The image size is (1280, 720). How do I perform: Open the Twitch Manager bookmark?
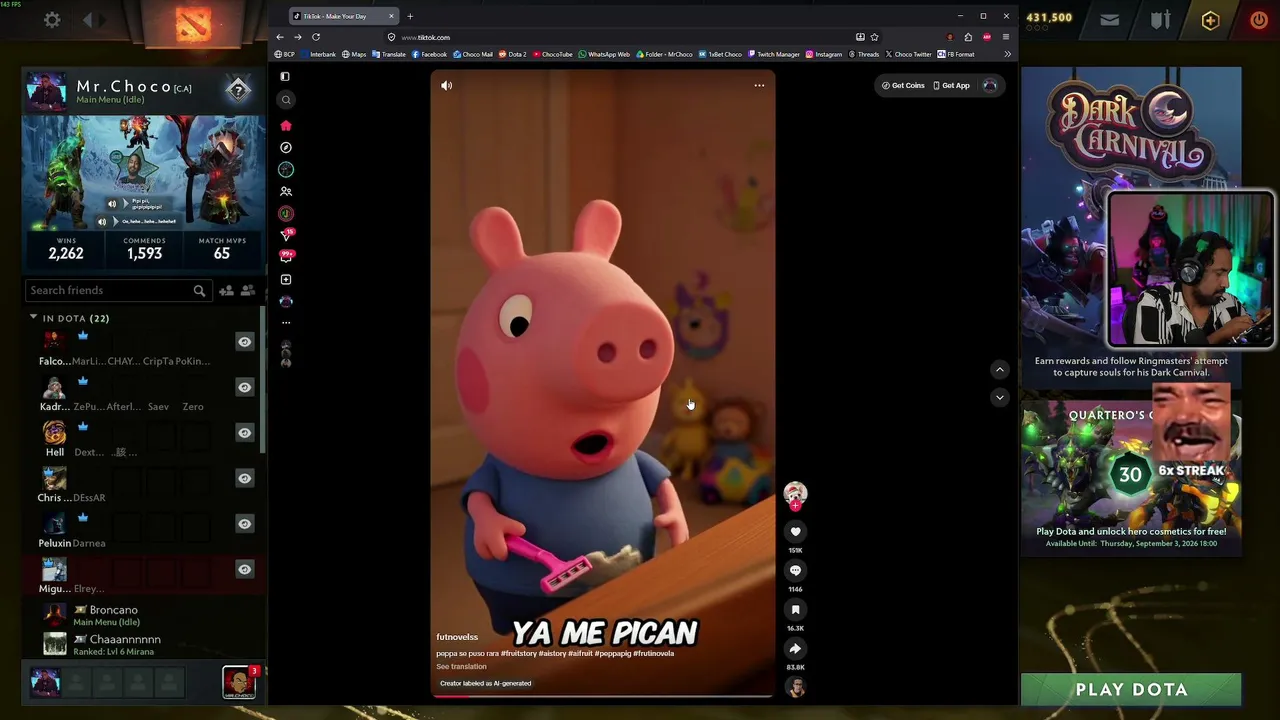click(x=773, y=54)
